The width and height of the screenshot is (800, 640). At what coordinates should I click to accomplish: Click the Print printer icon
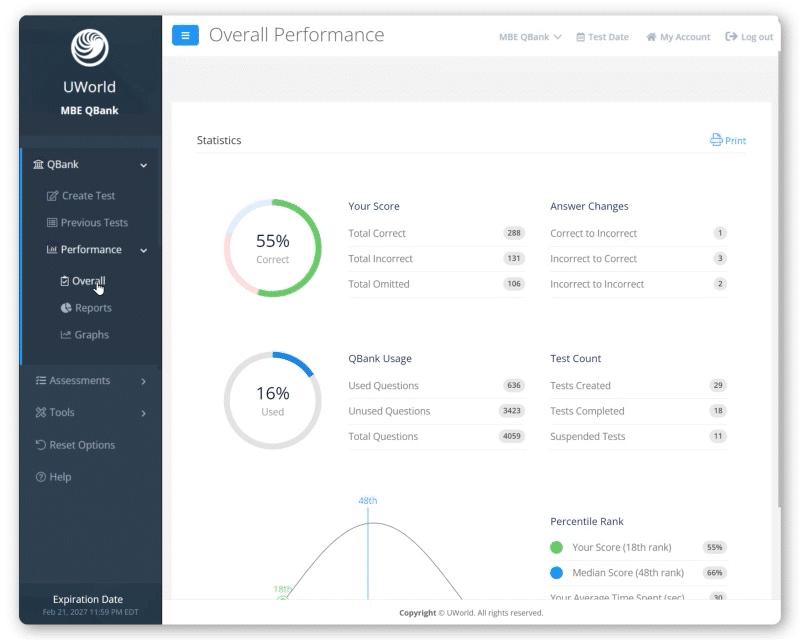pyautogui.click(x=716, y=140)
